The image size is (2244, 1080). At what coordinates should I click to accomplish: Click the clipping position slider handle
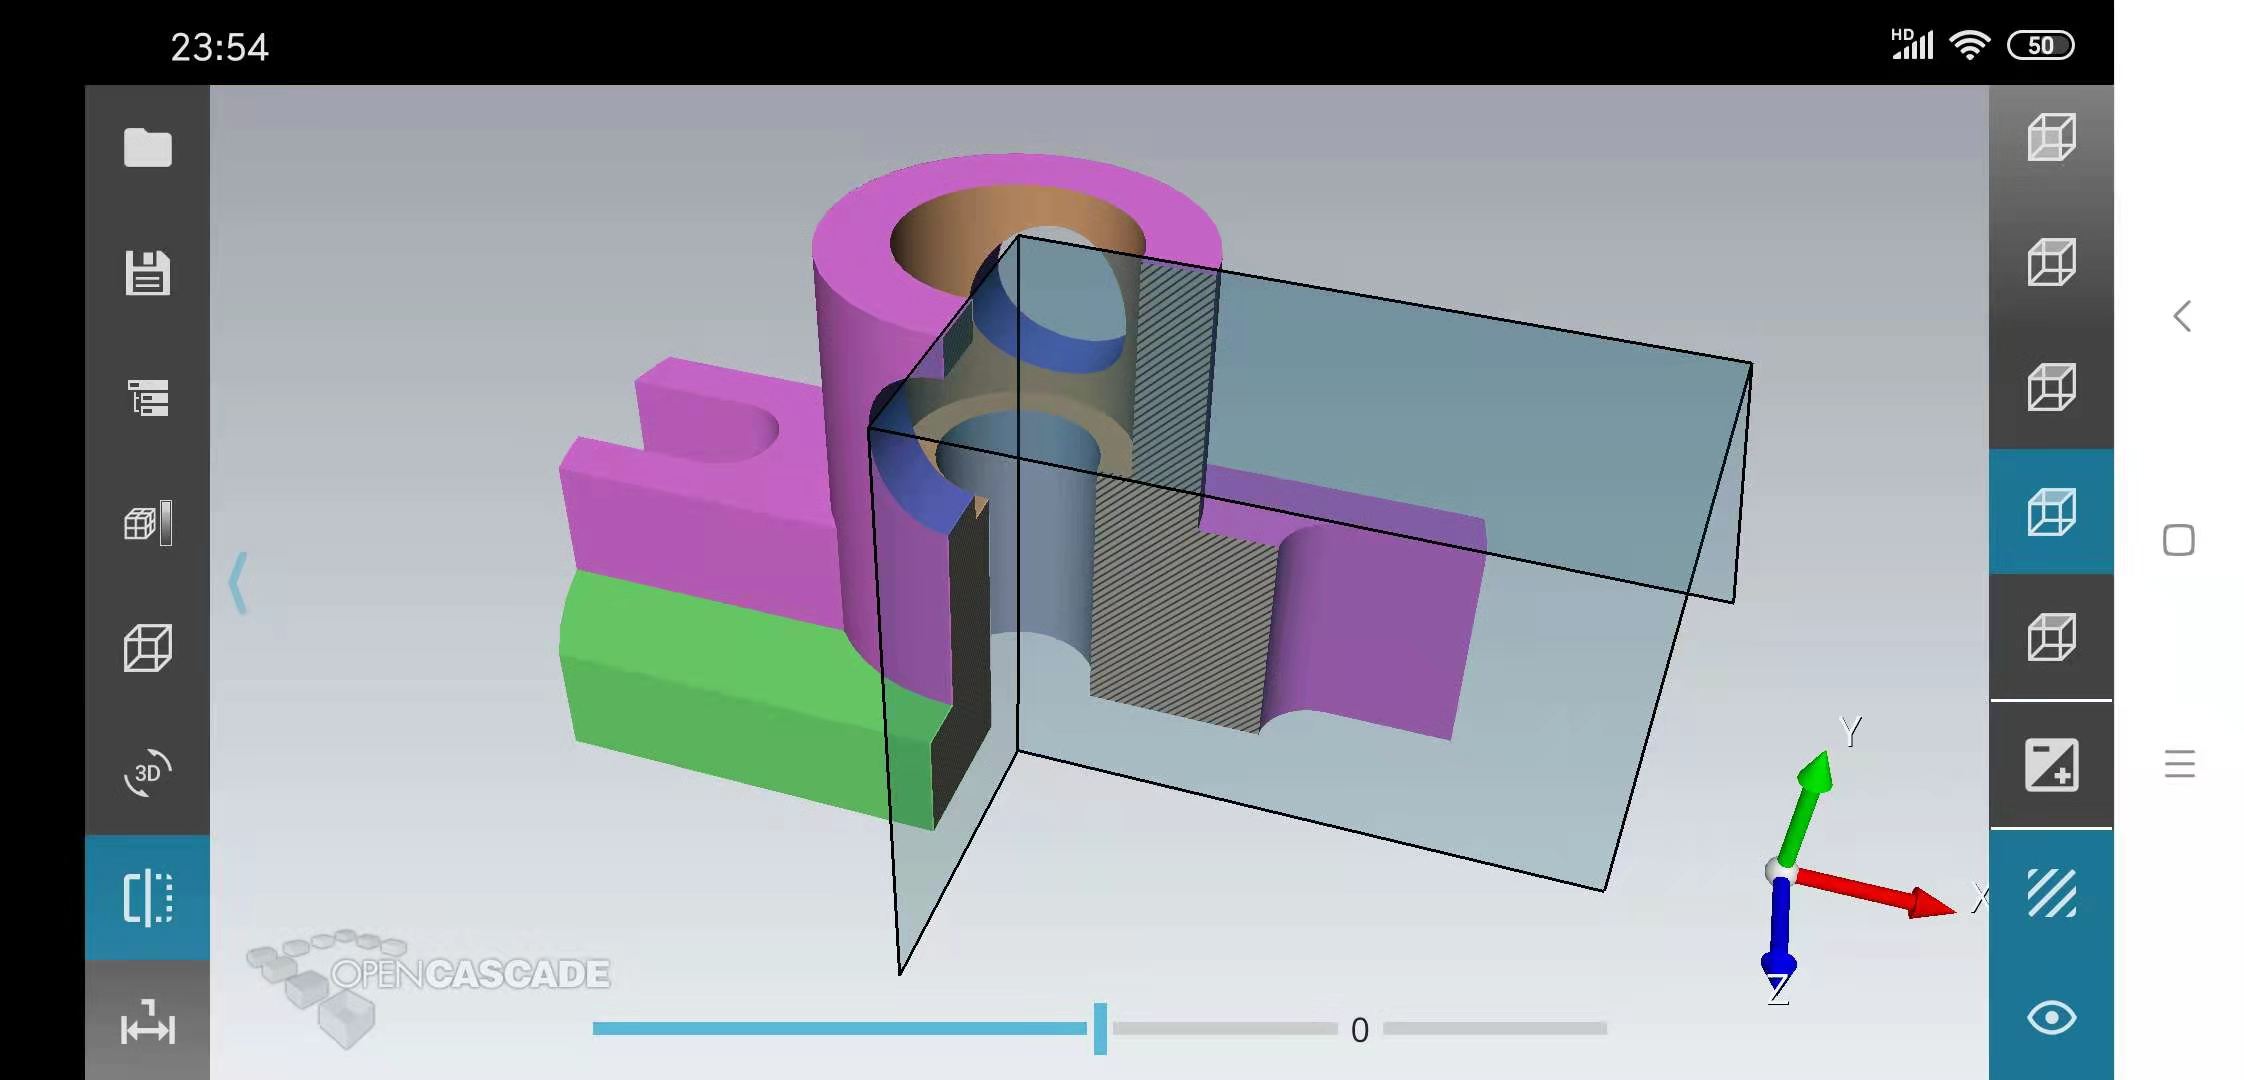click(1100, 1028)
